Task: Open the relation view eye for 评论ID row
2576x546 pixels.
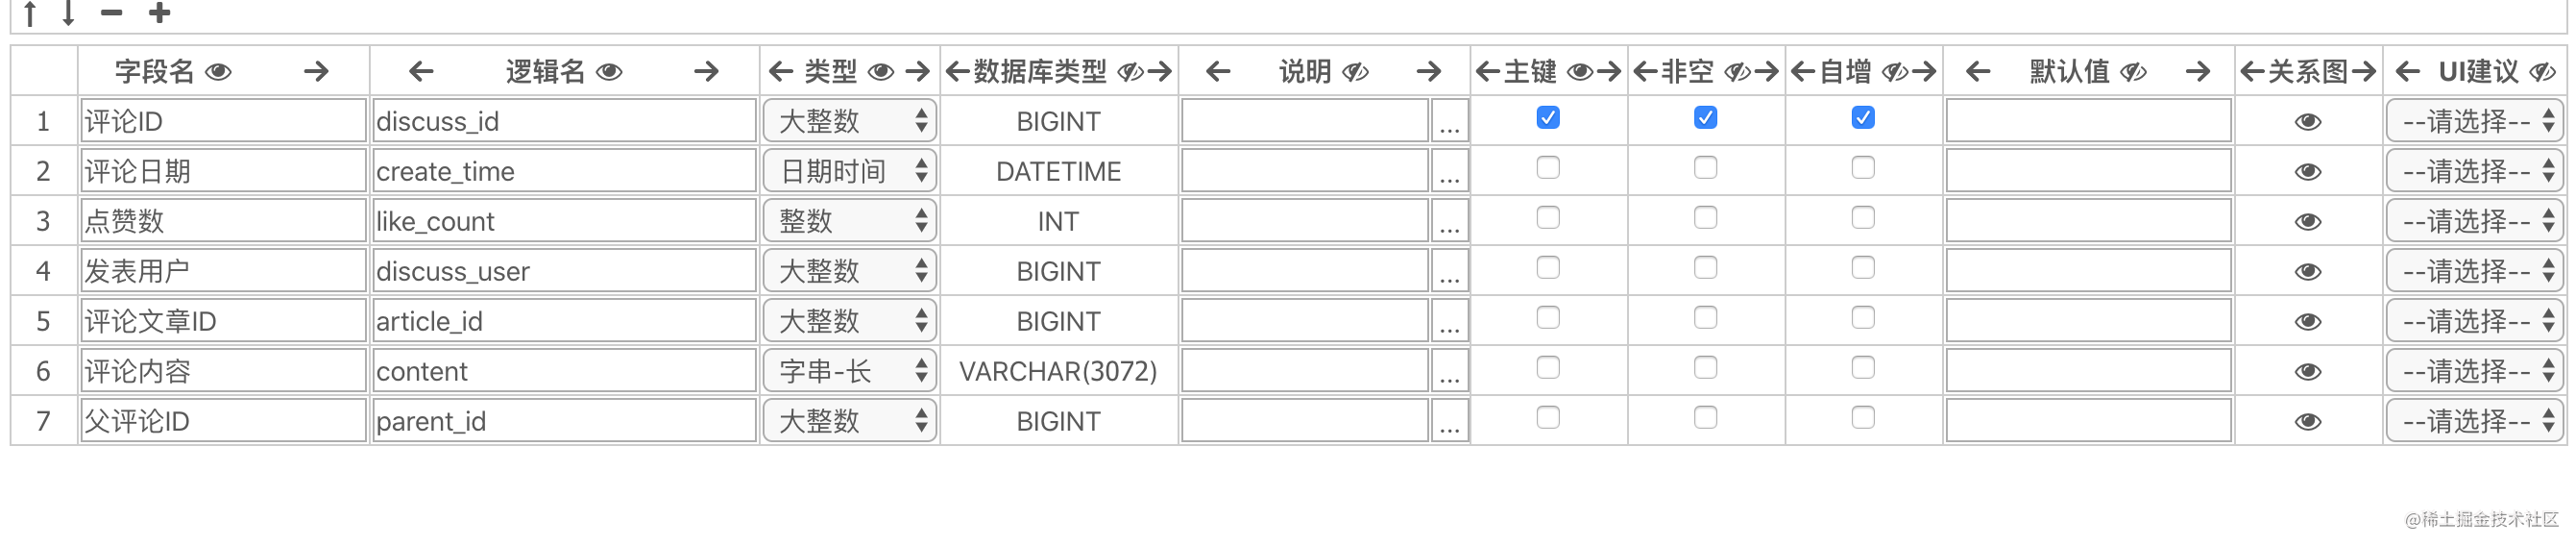Action: pyautogui.click(x=2308, y=122)
